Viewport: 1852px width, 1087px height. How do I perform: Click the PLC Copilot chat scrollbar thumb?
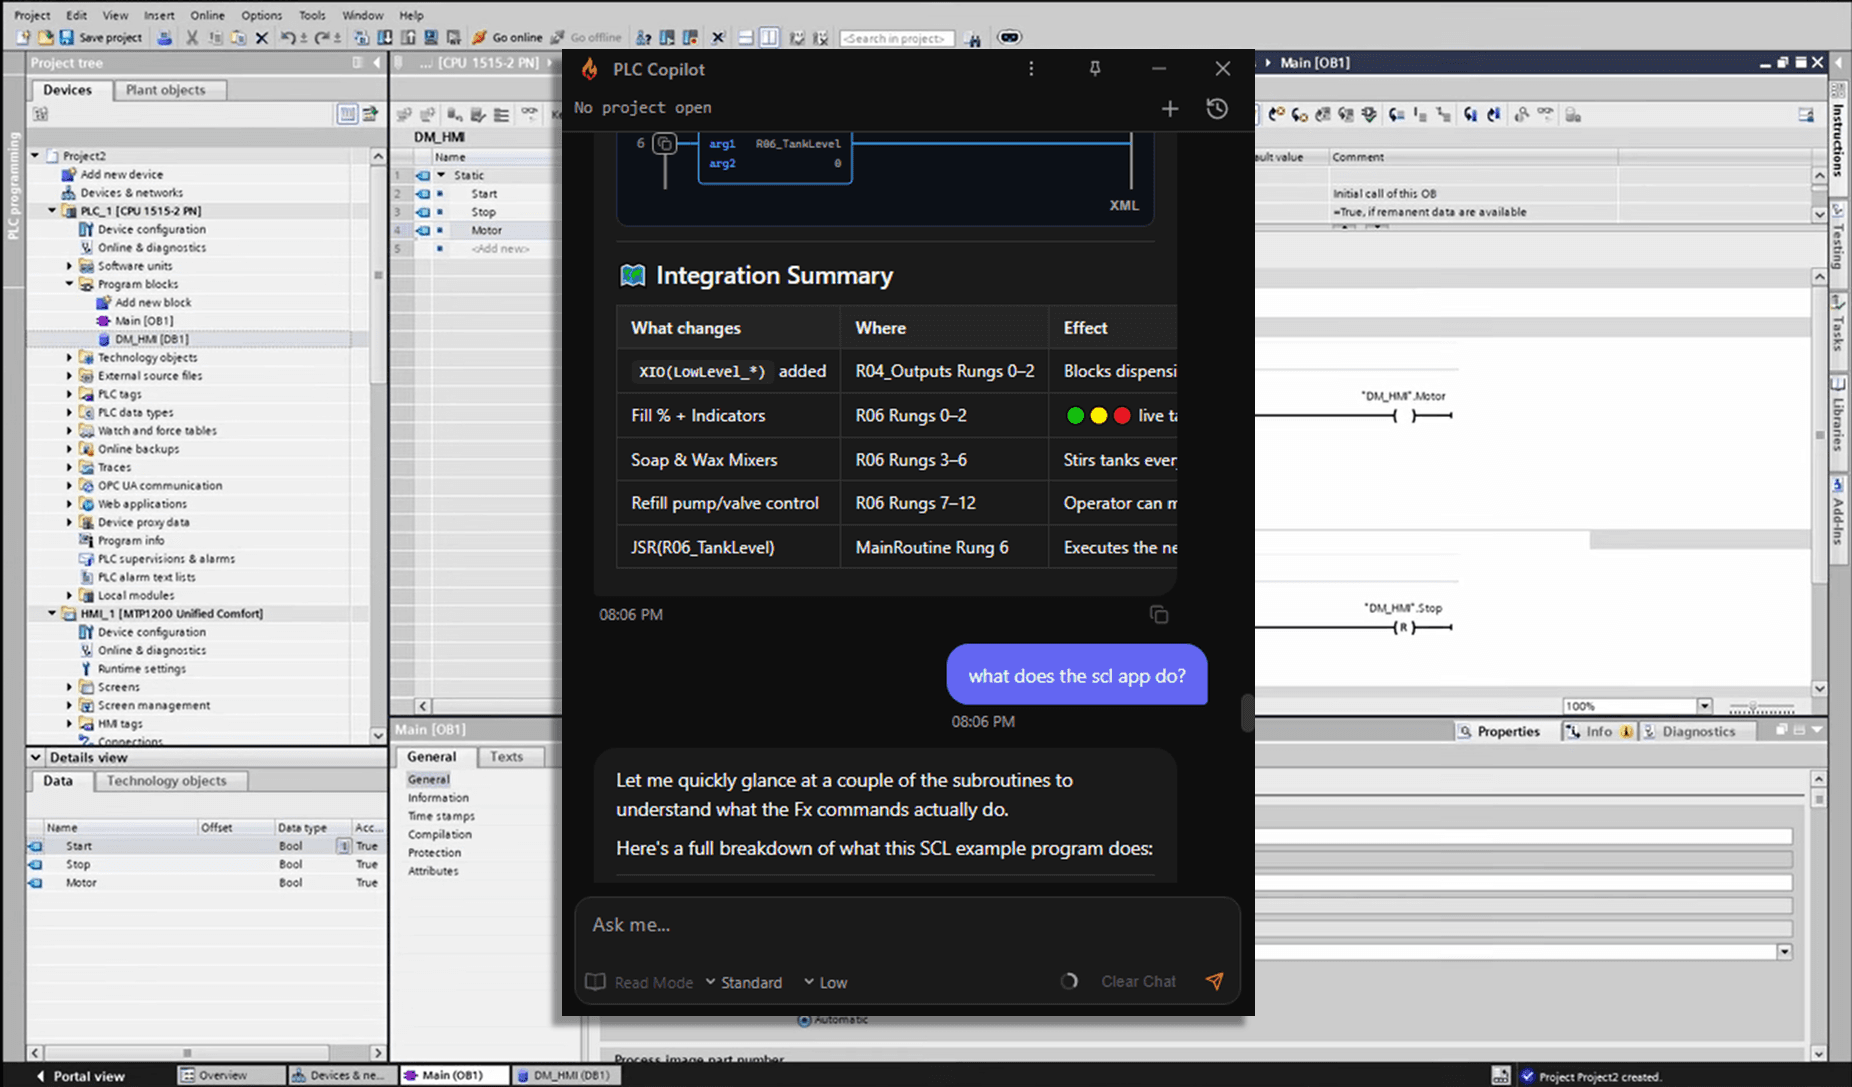[1247, 713]
